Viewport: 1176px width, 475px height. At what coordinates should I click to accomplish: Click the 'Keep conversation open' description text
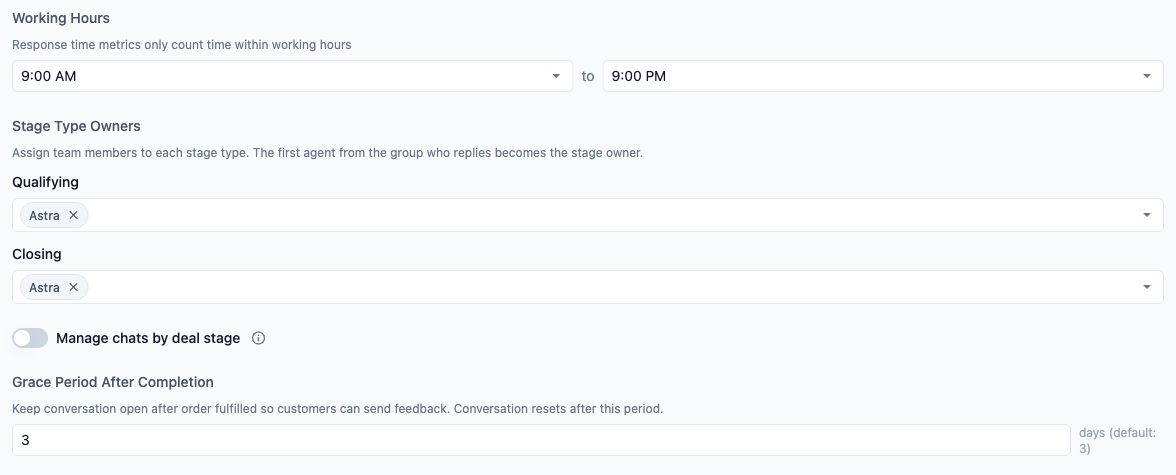click(338, 410)
